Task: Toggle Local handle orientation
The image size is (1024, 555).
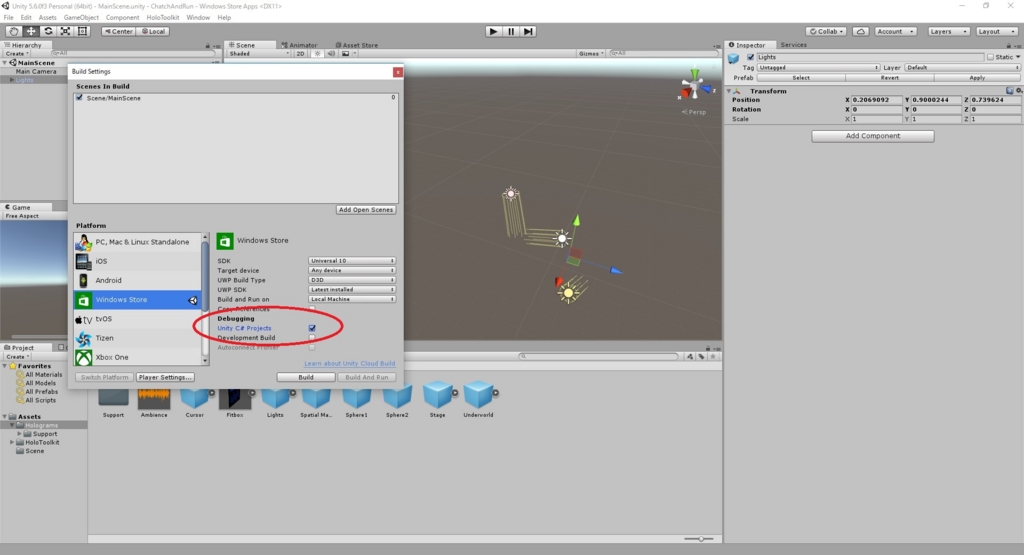Action: (153, 31)
